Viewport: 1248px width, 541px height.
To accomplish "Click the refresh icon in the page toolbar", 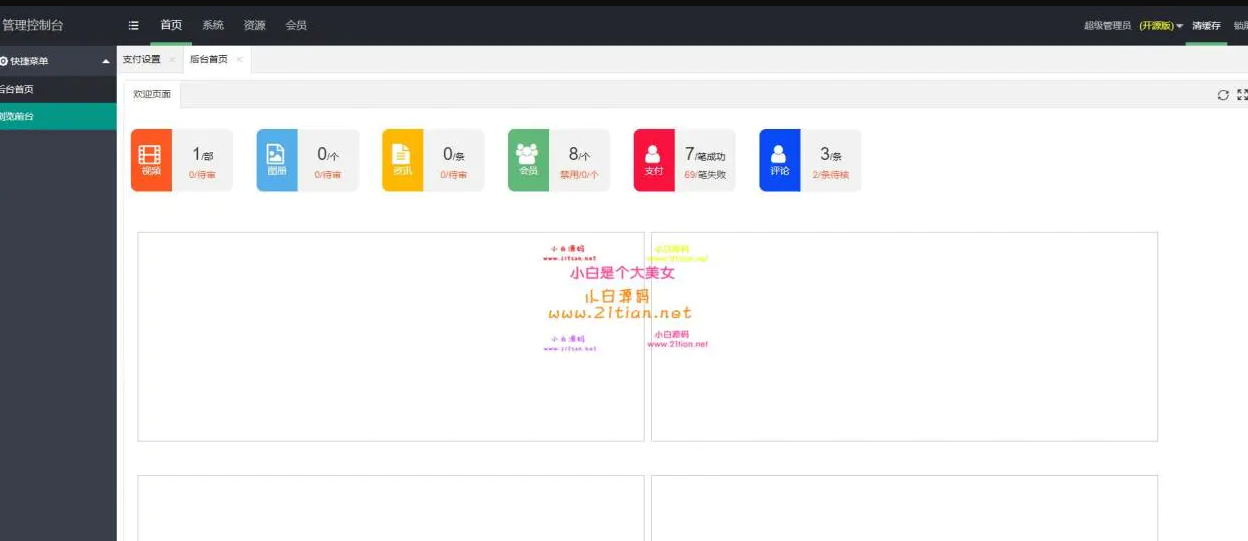I will [x=1222, y=95].
